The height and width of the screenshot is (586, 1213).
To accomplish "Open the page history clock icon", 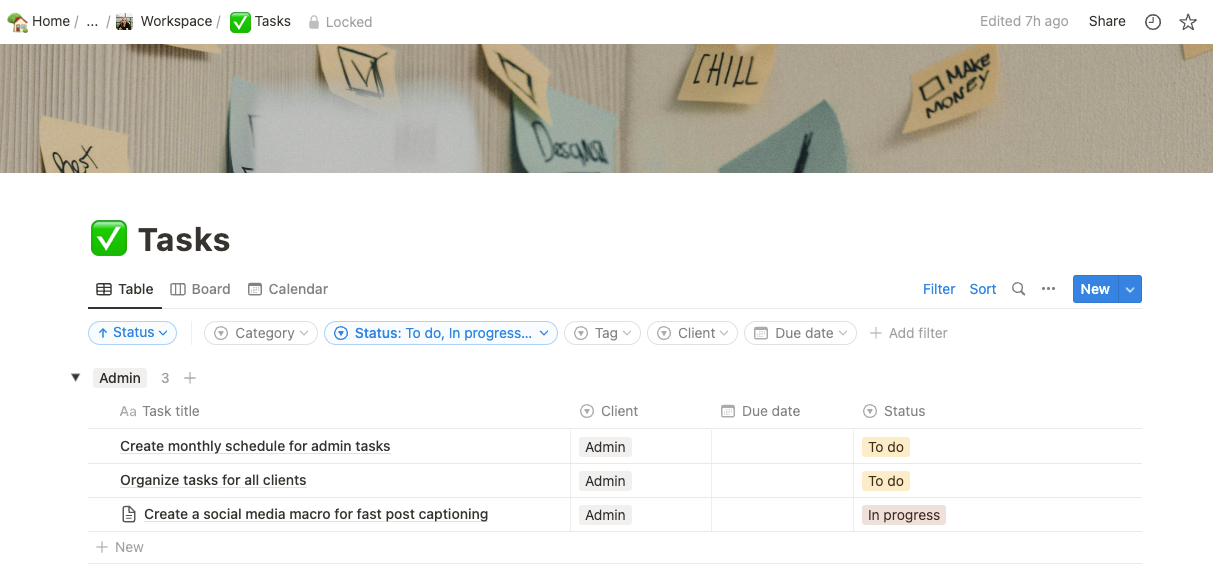I will 1153,22.
